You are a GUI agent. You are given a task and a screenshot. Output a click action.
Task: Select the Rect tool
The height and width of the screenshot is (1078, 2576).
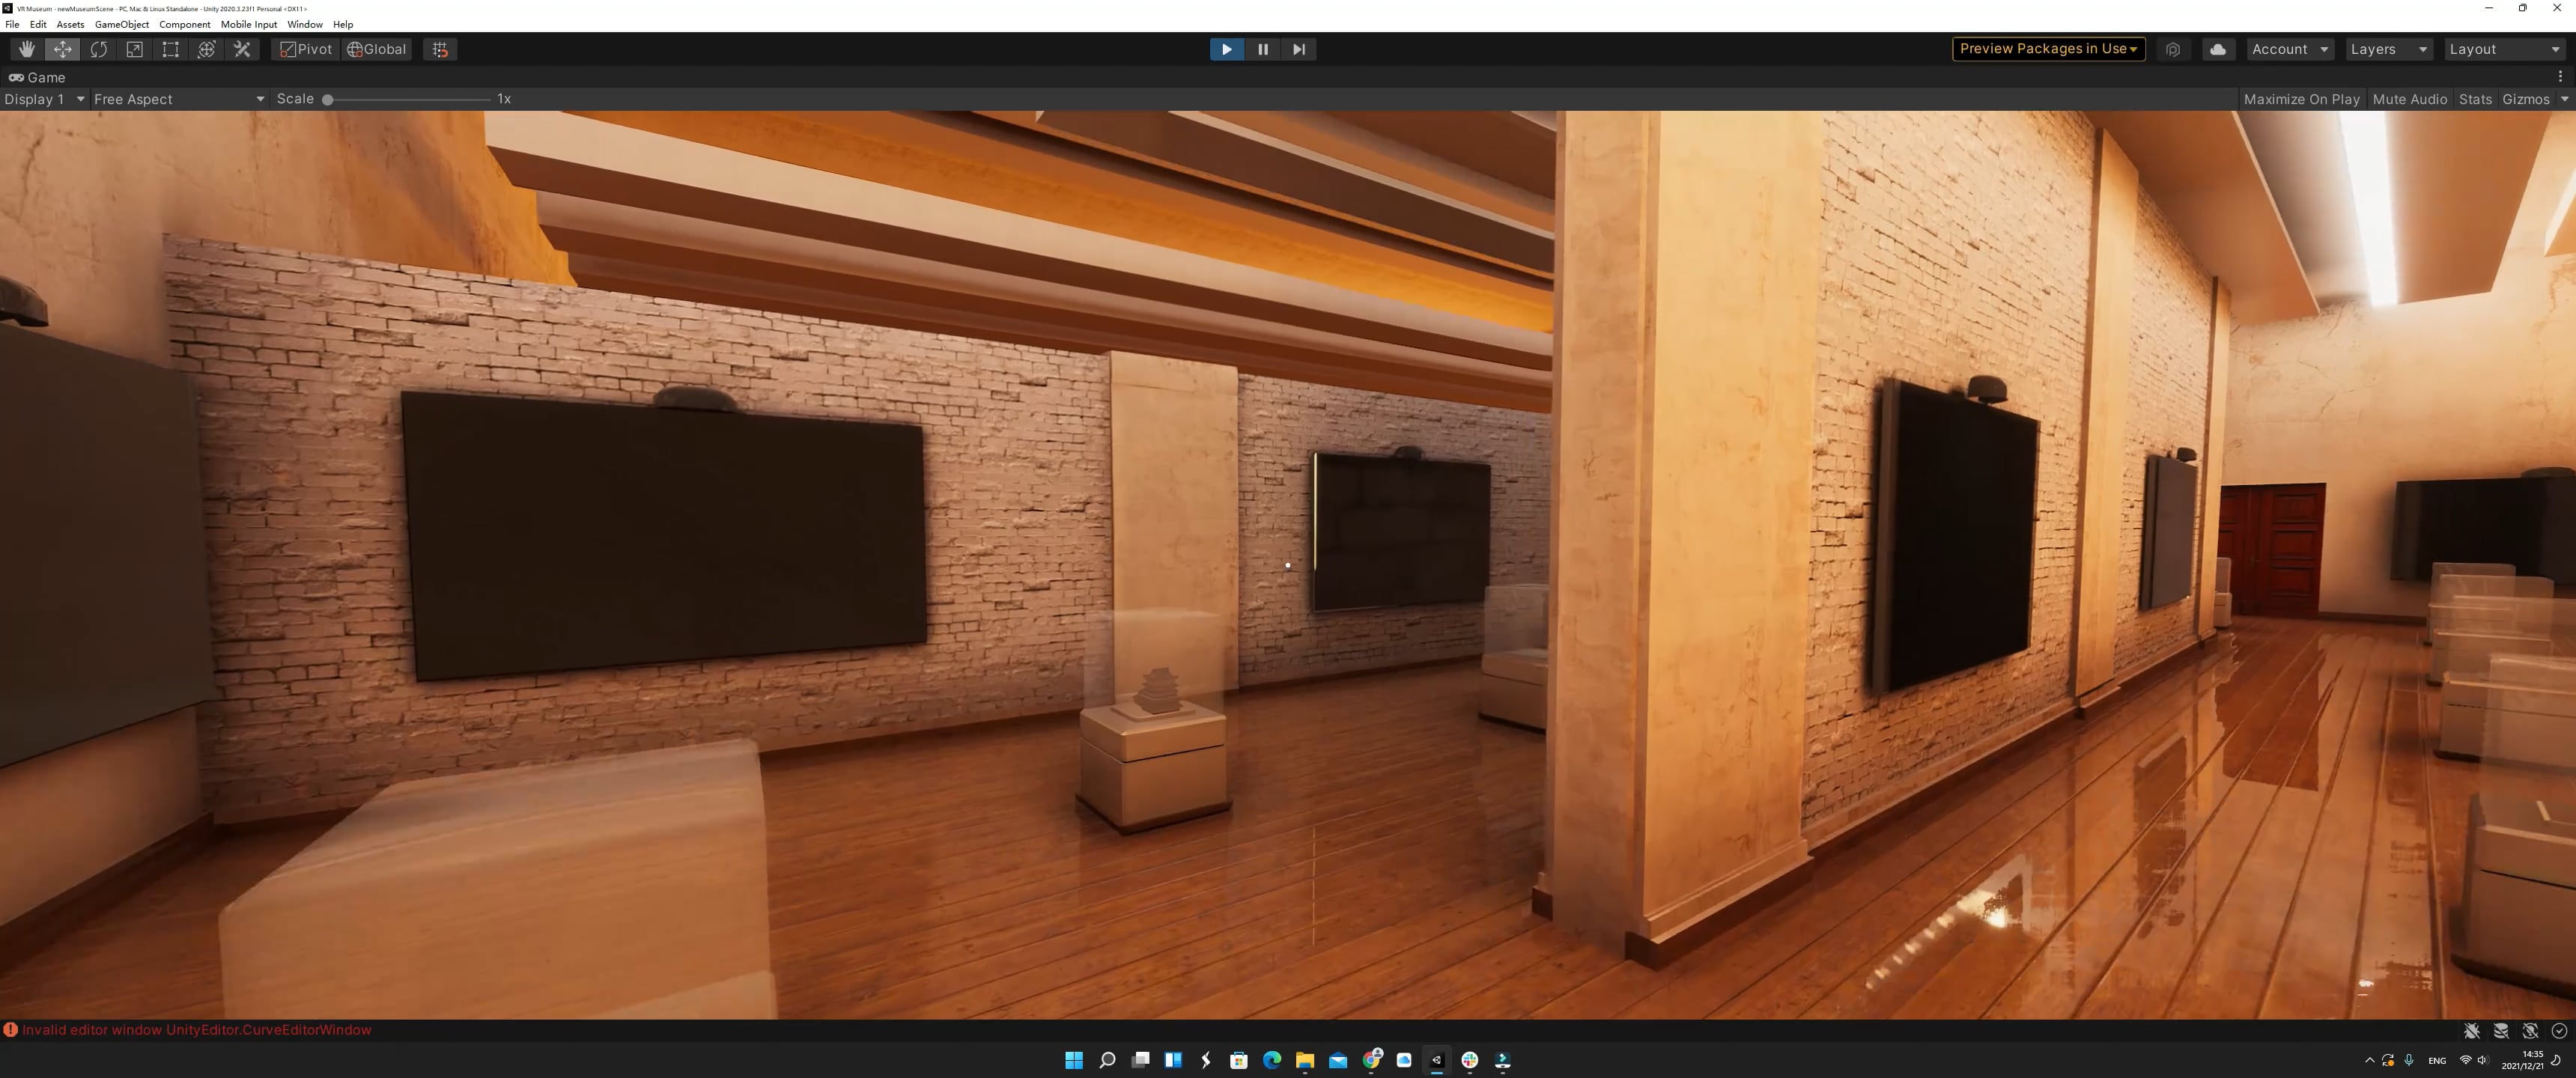[x=171, y=49]
